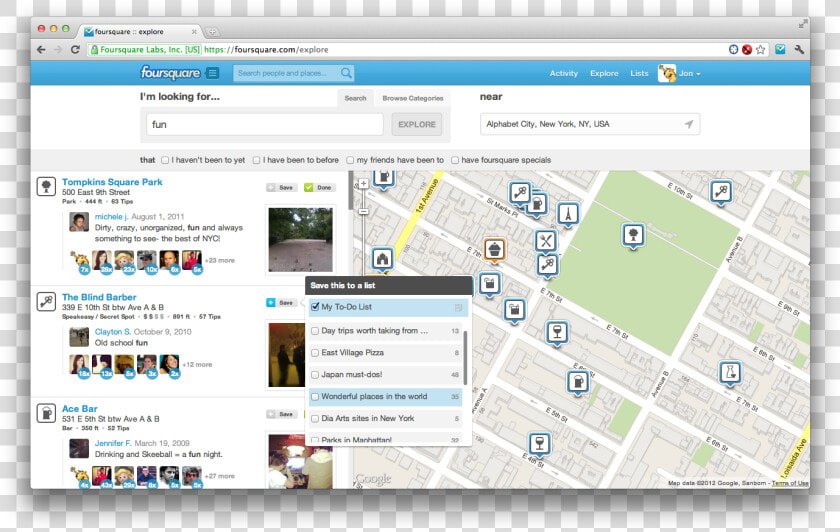The height and width of the screenshot is (532, 840).
Task: Check the "my friends have been to" filter
Action: pos(350,160)
